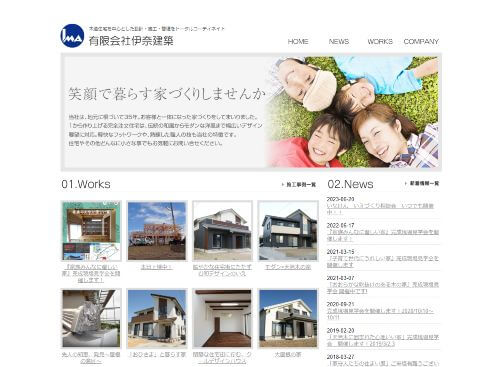Click the 2019-02-20 date text
500x367 pixels.
(x=340, y=331)
